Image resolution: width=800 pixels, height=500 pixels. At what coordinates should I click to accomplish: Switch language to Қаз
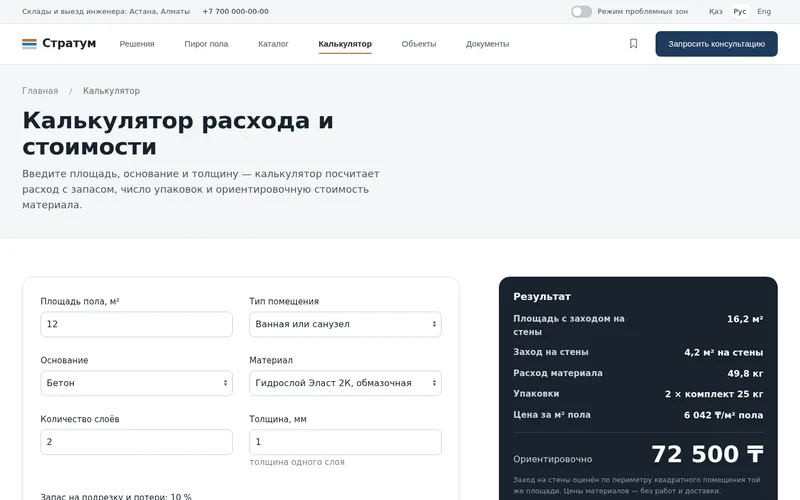tap(715, 11)
